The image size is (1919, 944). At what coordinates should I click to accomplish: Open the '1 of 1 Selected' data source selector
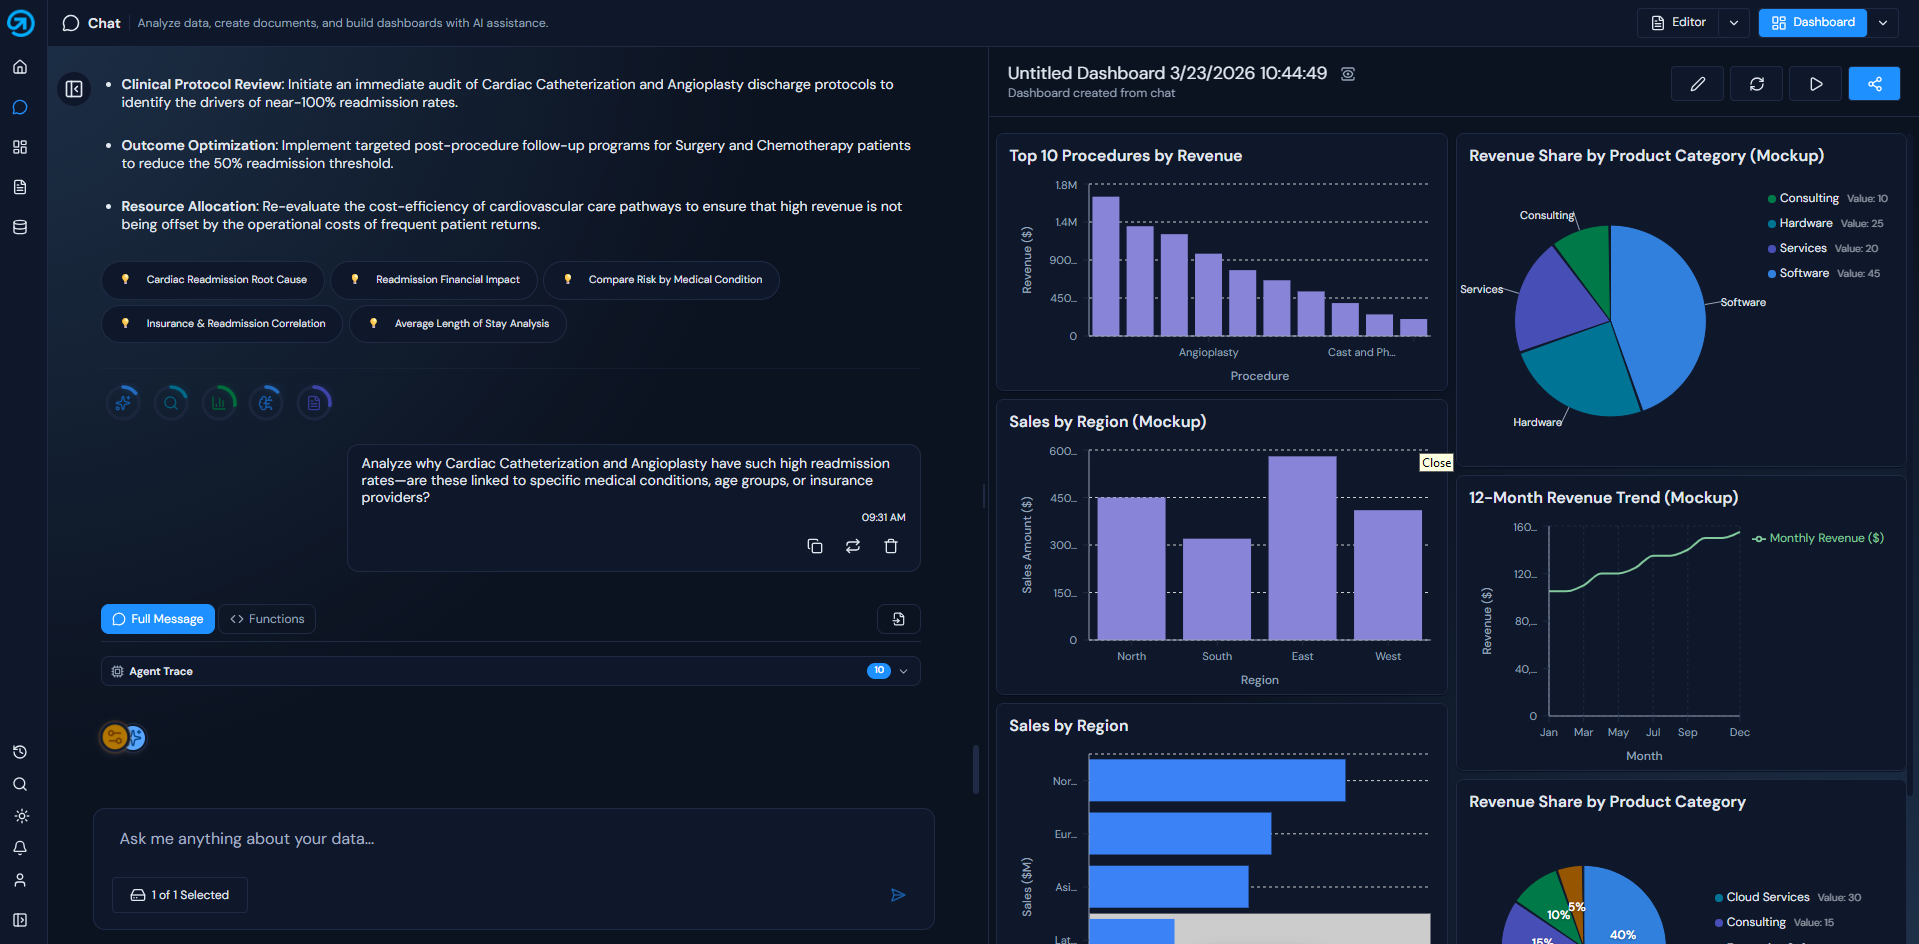coord(180,895)
